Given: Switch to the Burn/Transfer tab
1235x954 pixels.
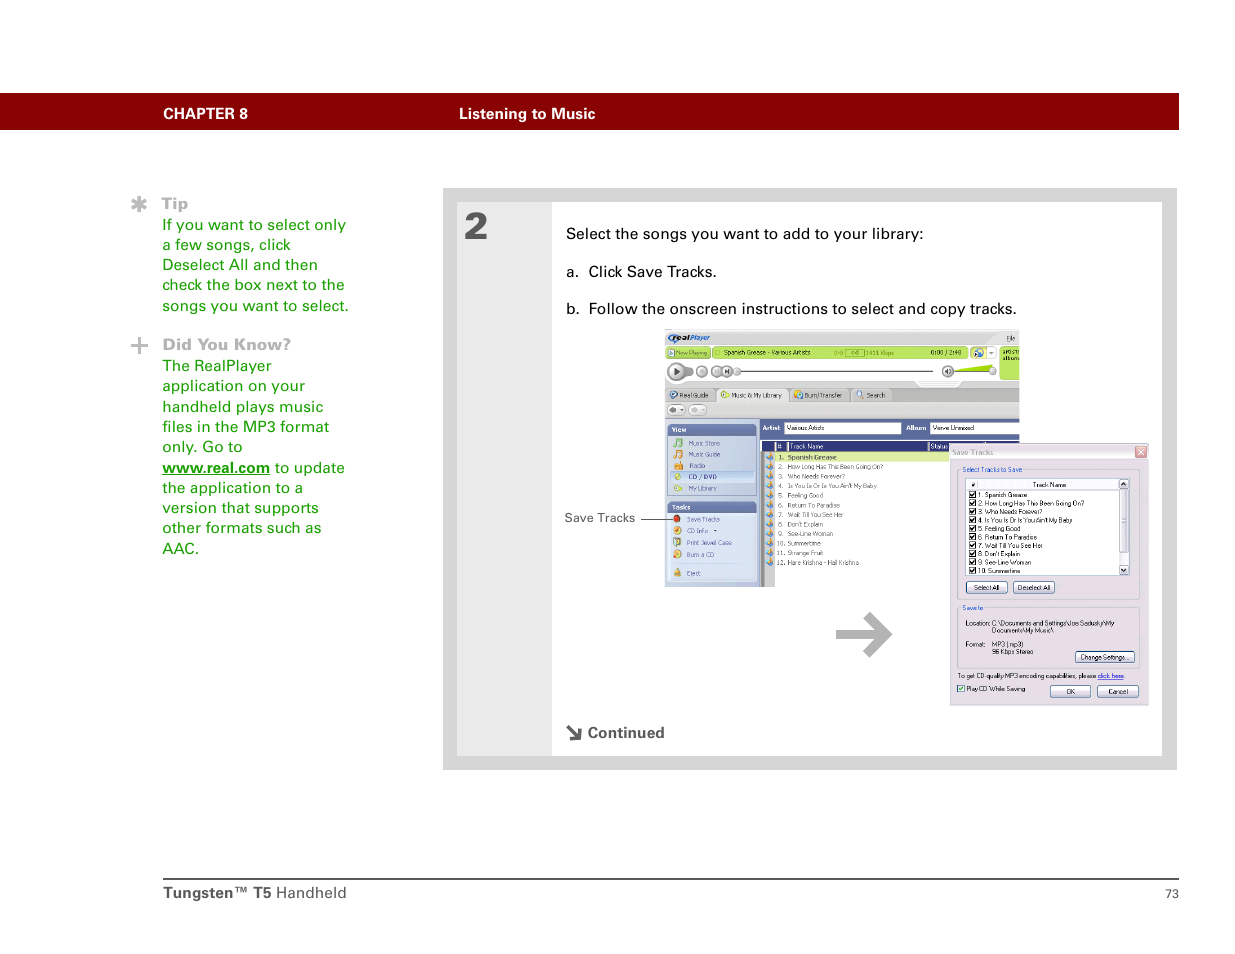Looking at the screenshot, I should pos(818,395).
